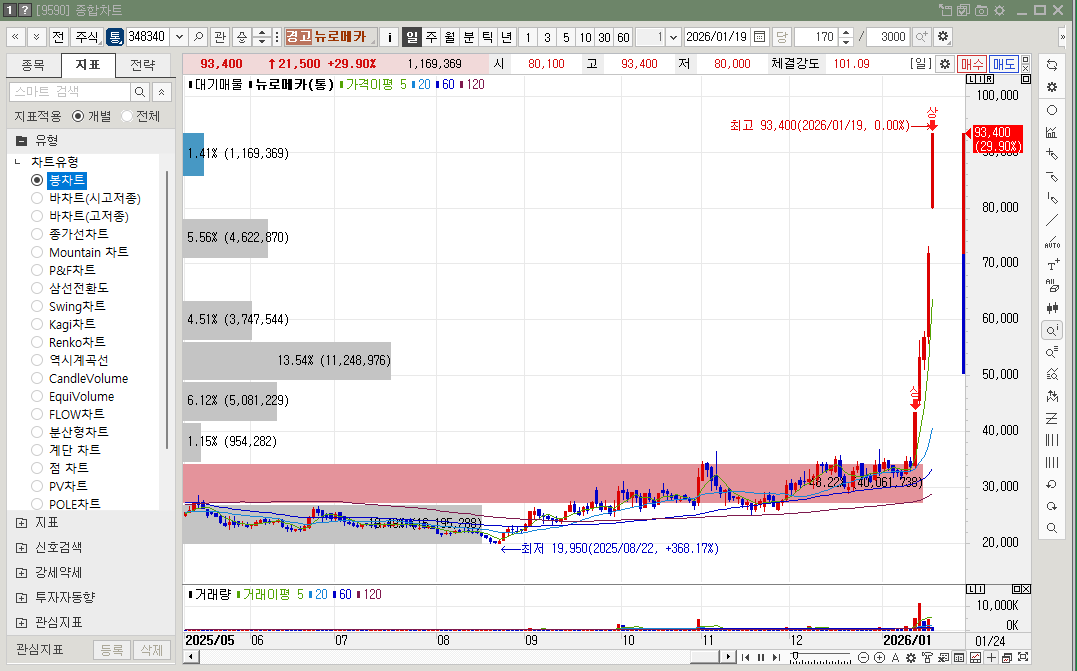This screenshot has height=671, width=1077.
Task: Switch to the 지표 tab
Action: (88, 65)
